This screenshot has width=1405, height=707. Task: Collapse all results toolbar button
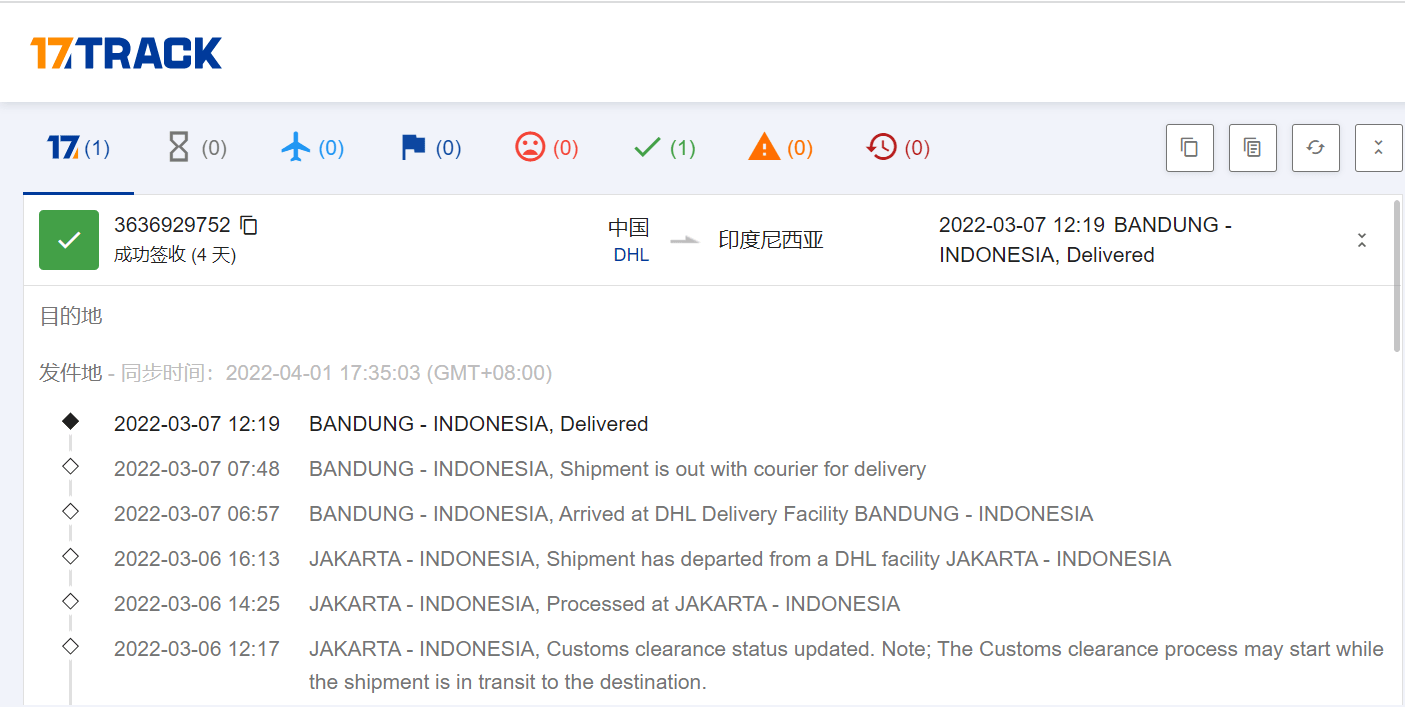pos(1379,148)
